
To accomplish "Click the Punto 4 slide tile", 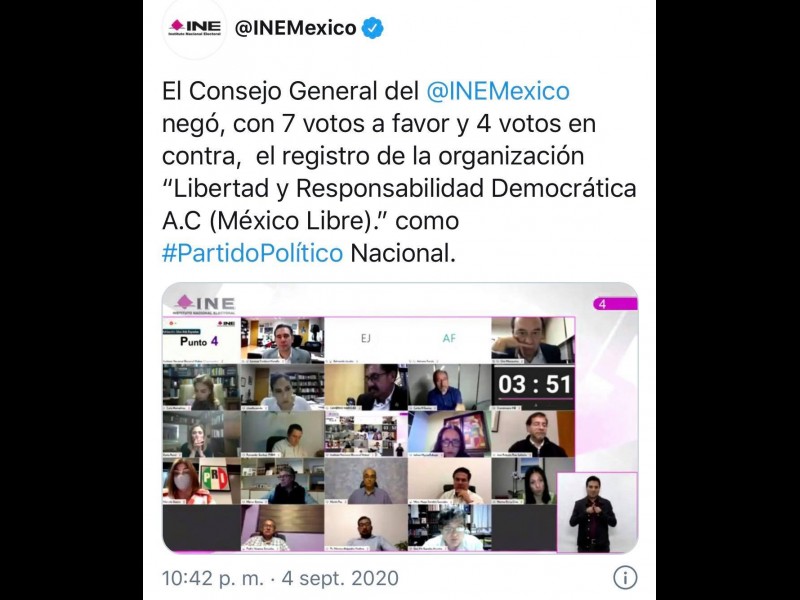I will (201, 340).
